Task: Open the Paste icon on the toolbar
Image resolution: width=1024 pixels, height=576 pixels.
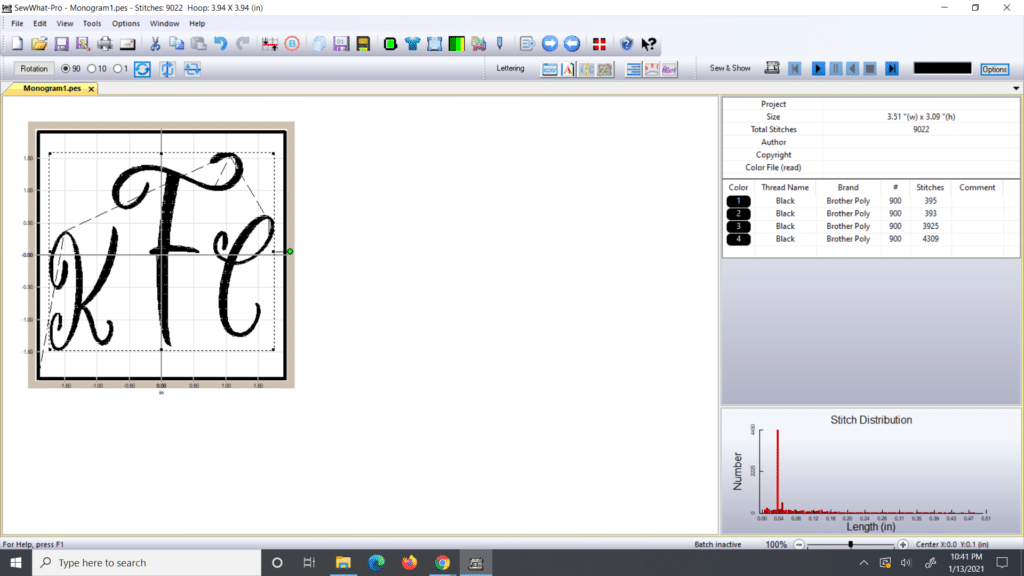Action: [x=198, y=46]
